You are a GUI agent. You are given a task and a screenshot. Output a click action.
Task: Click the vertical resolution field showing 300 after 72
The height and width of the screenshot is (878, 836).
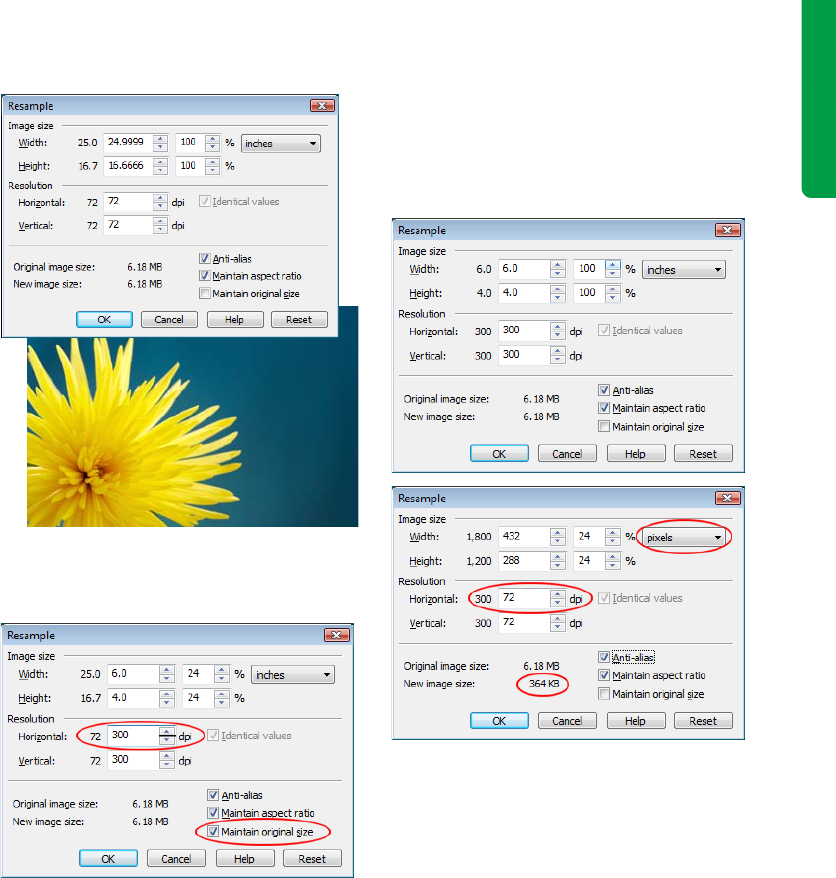pos(133,760)
